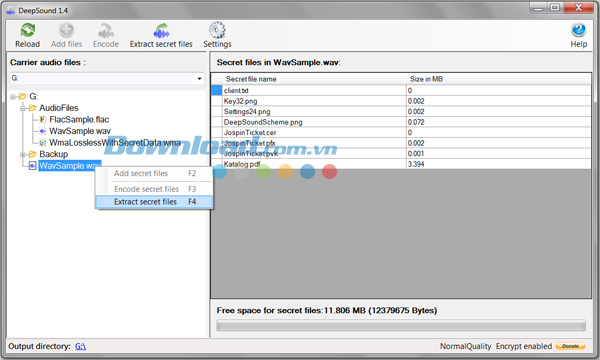This screenshot has width=600, height=360.
Task: Open the drive G: dropdown arrow
Action: click(199, 78)
